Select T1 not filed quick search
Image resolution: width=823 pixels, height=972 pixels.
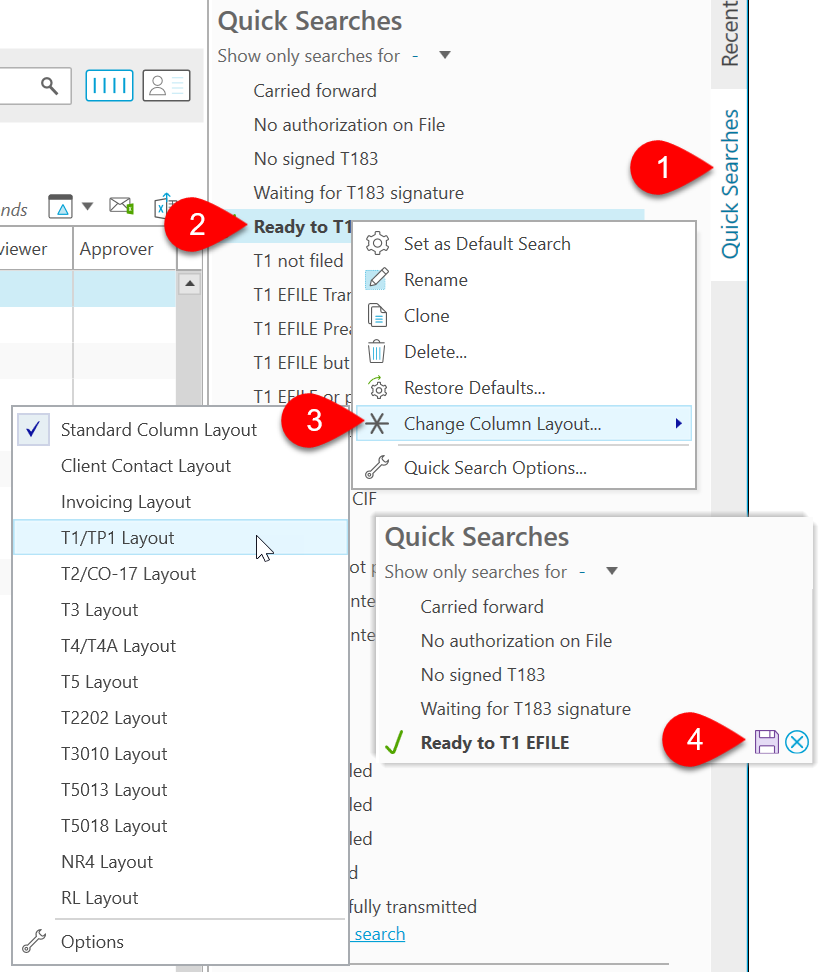click(x=298, y=260)
